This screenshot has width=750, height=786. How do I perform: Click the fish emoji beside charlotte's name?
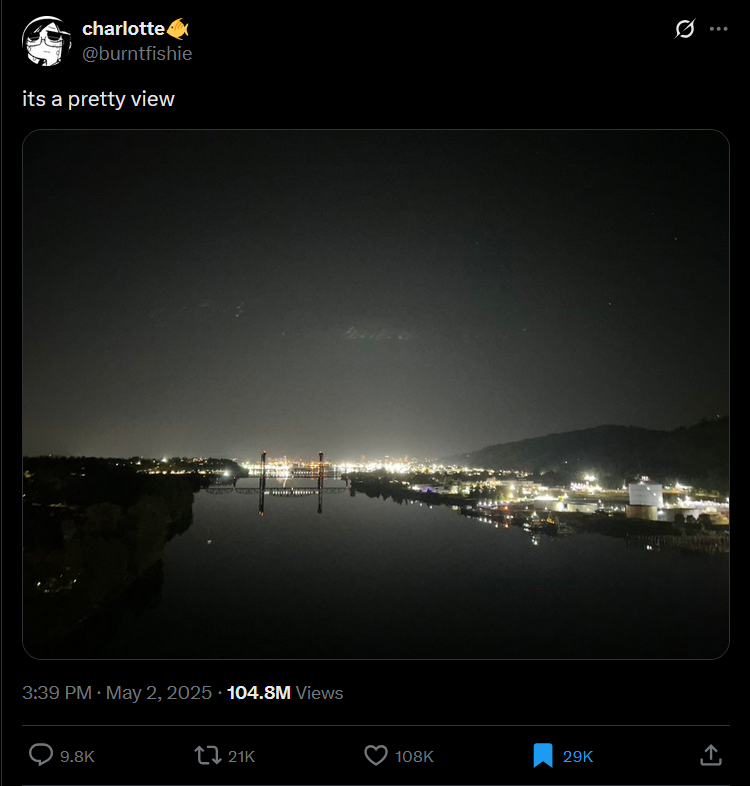tap(178, 29)
